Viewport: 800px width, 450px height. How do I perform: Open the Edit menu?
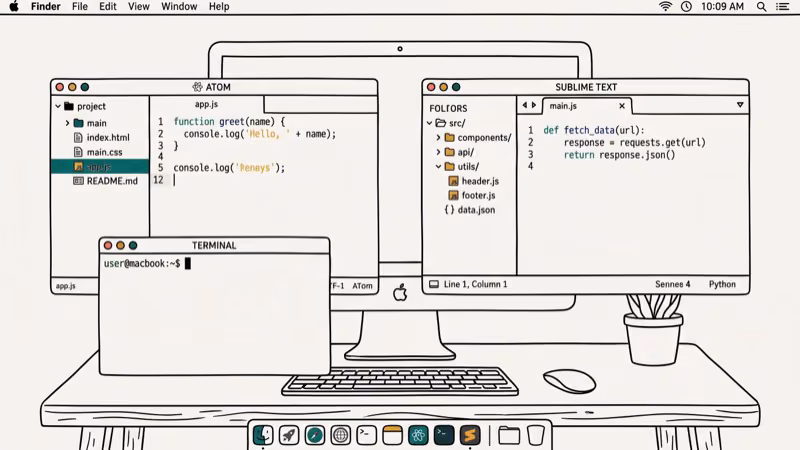pyautogui.click(x=108, y=7)
